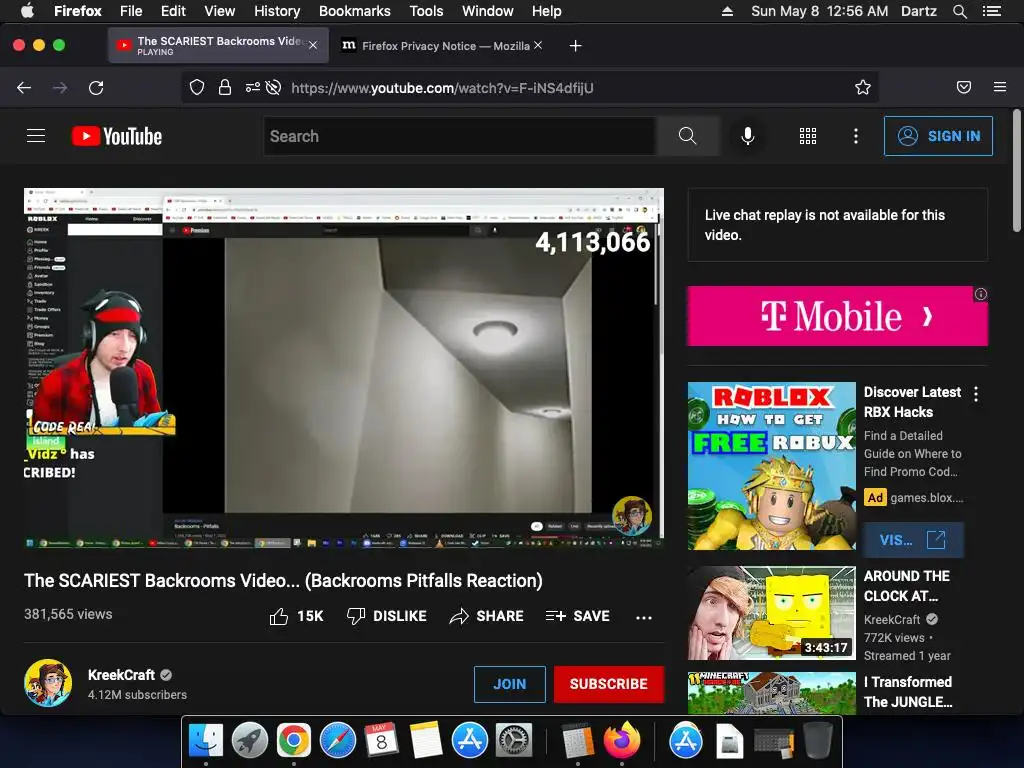Save page to Pocket
Screen dimensions: 1024x768
tap(964, 88)
